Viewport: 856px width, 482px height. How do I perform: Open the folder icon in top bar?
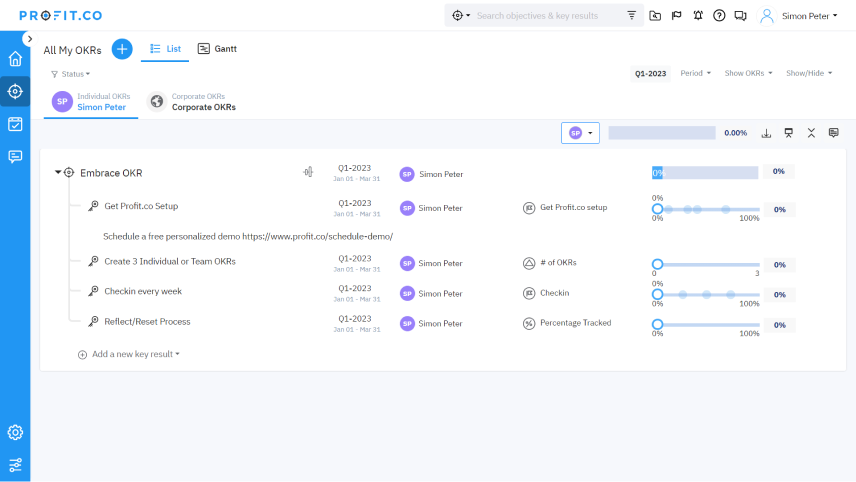click(655, 16)
